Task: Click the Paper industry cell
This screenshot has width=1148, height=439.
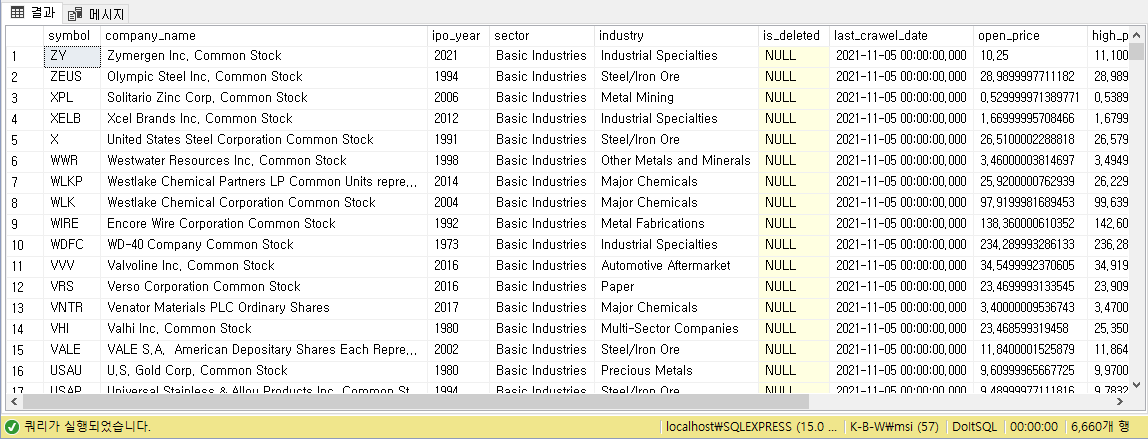Action: point(676,286)
